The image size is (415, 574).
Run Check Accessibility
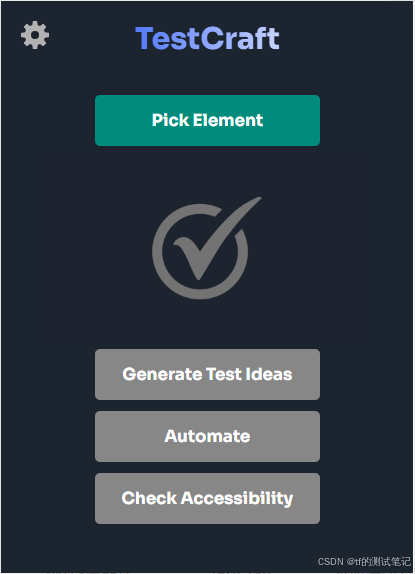tap(208, 498)
